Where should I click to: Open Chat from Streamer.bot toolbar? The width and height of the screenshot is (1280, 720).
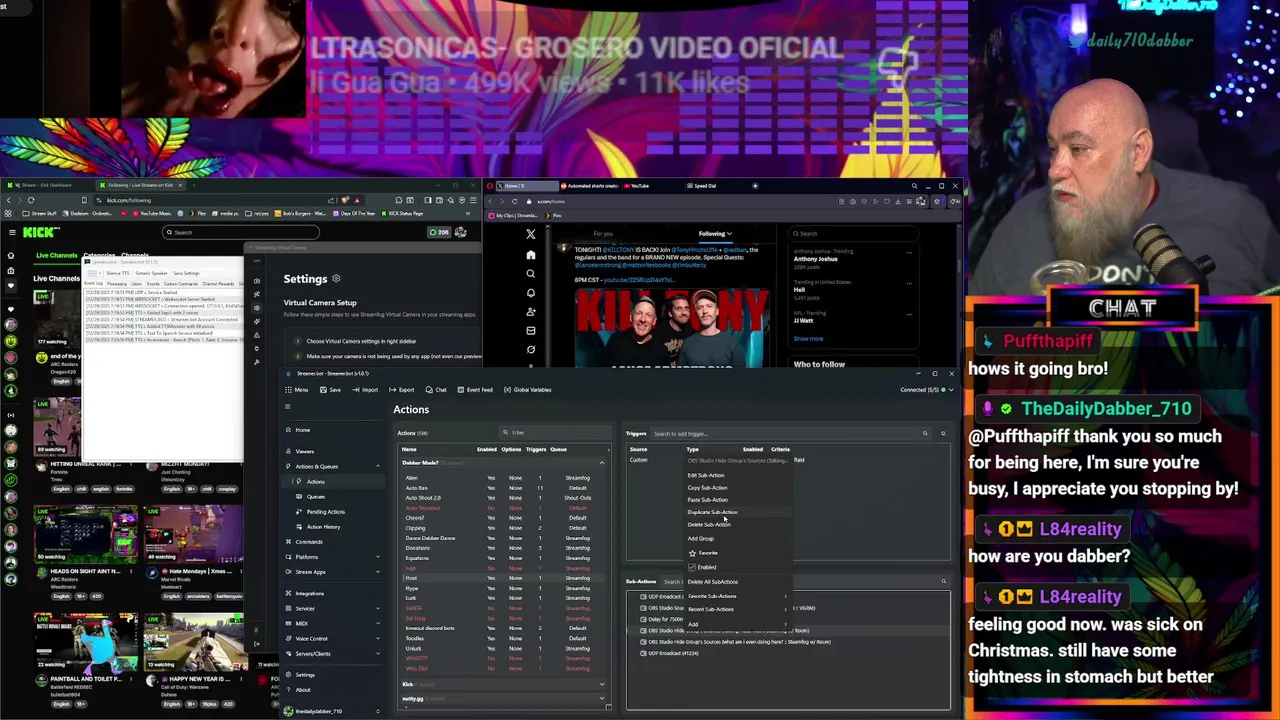click(436, 390)
